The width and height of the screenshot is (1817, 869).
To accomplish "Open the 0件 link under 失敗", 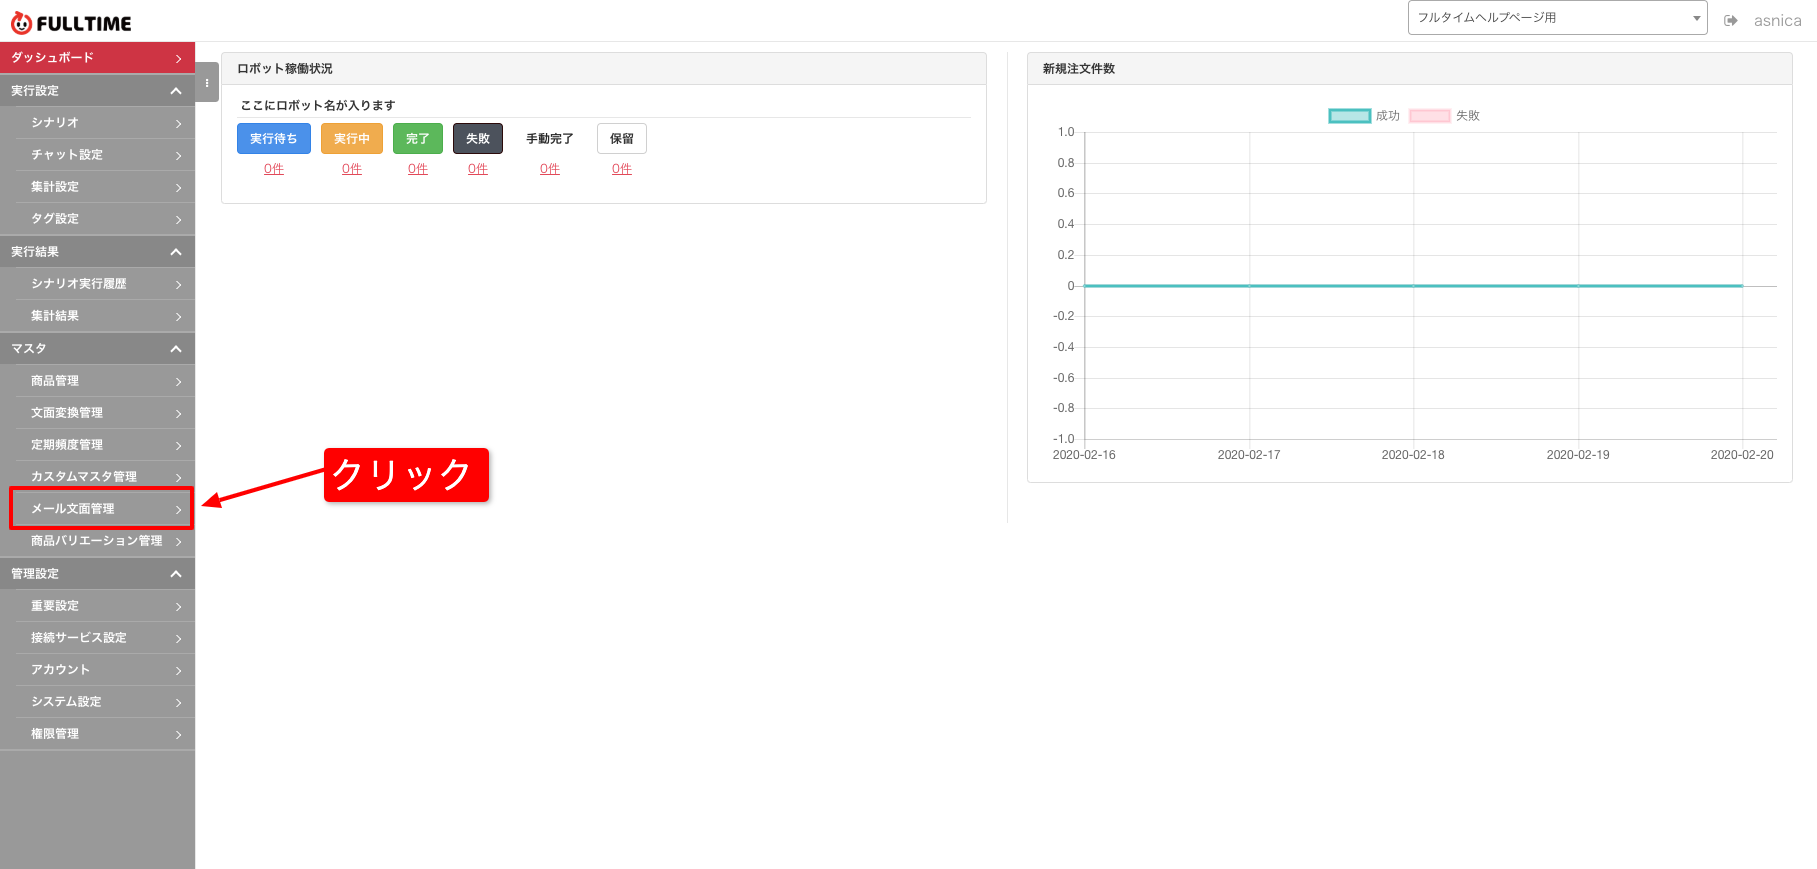I will click(x=478, y=169).
